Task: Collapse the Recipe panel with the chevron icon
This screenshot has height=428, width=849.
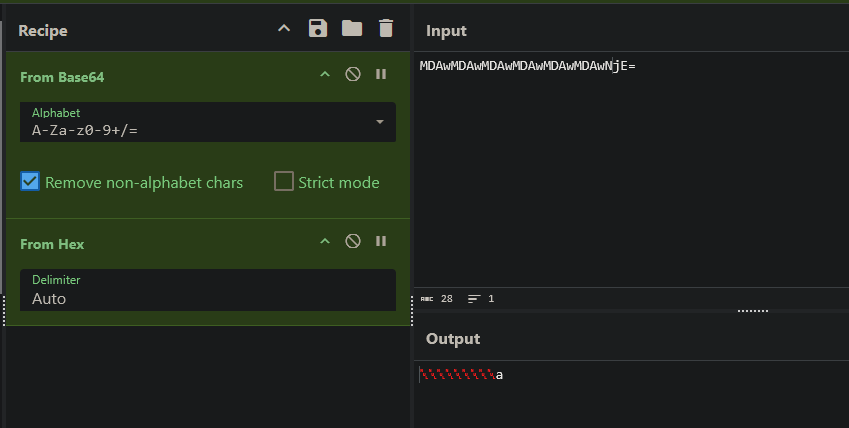Action: coord(284,29)
